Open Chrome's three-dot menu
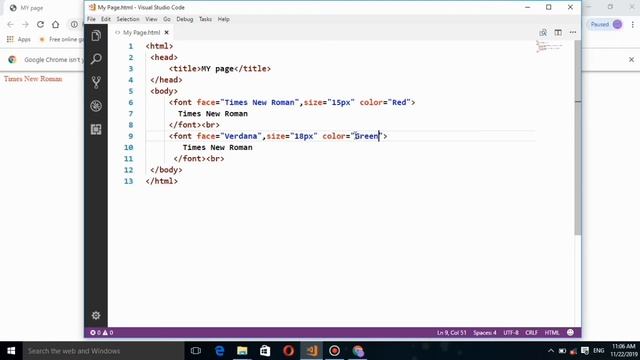This screenshot has width=640, height=360. point(632,24)
